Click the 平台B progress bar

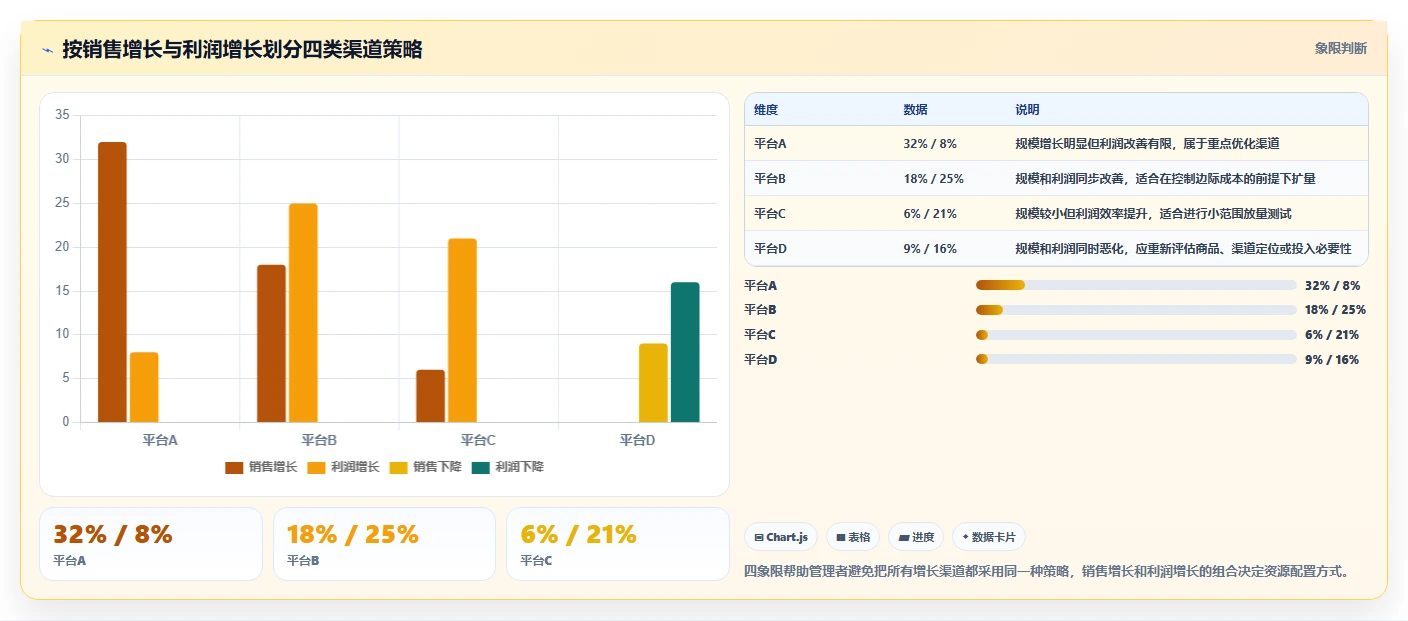(x=1136, y=310)
